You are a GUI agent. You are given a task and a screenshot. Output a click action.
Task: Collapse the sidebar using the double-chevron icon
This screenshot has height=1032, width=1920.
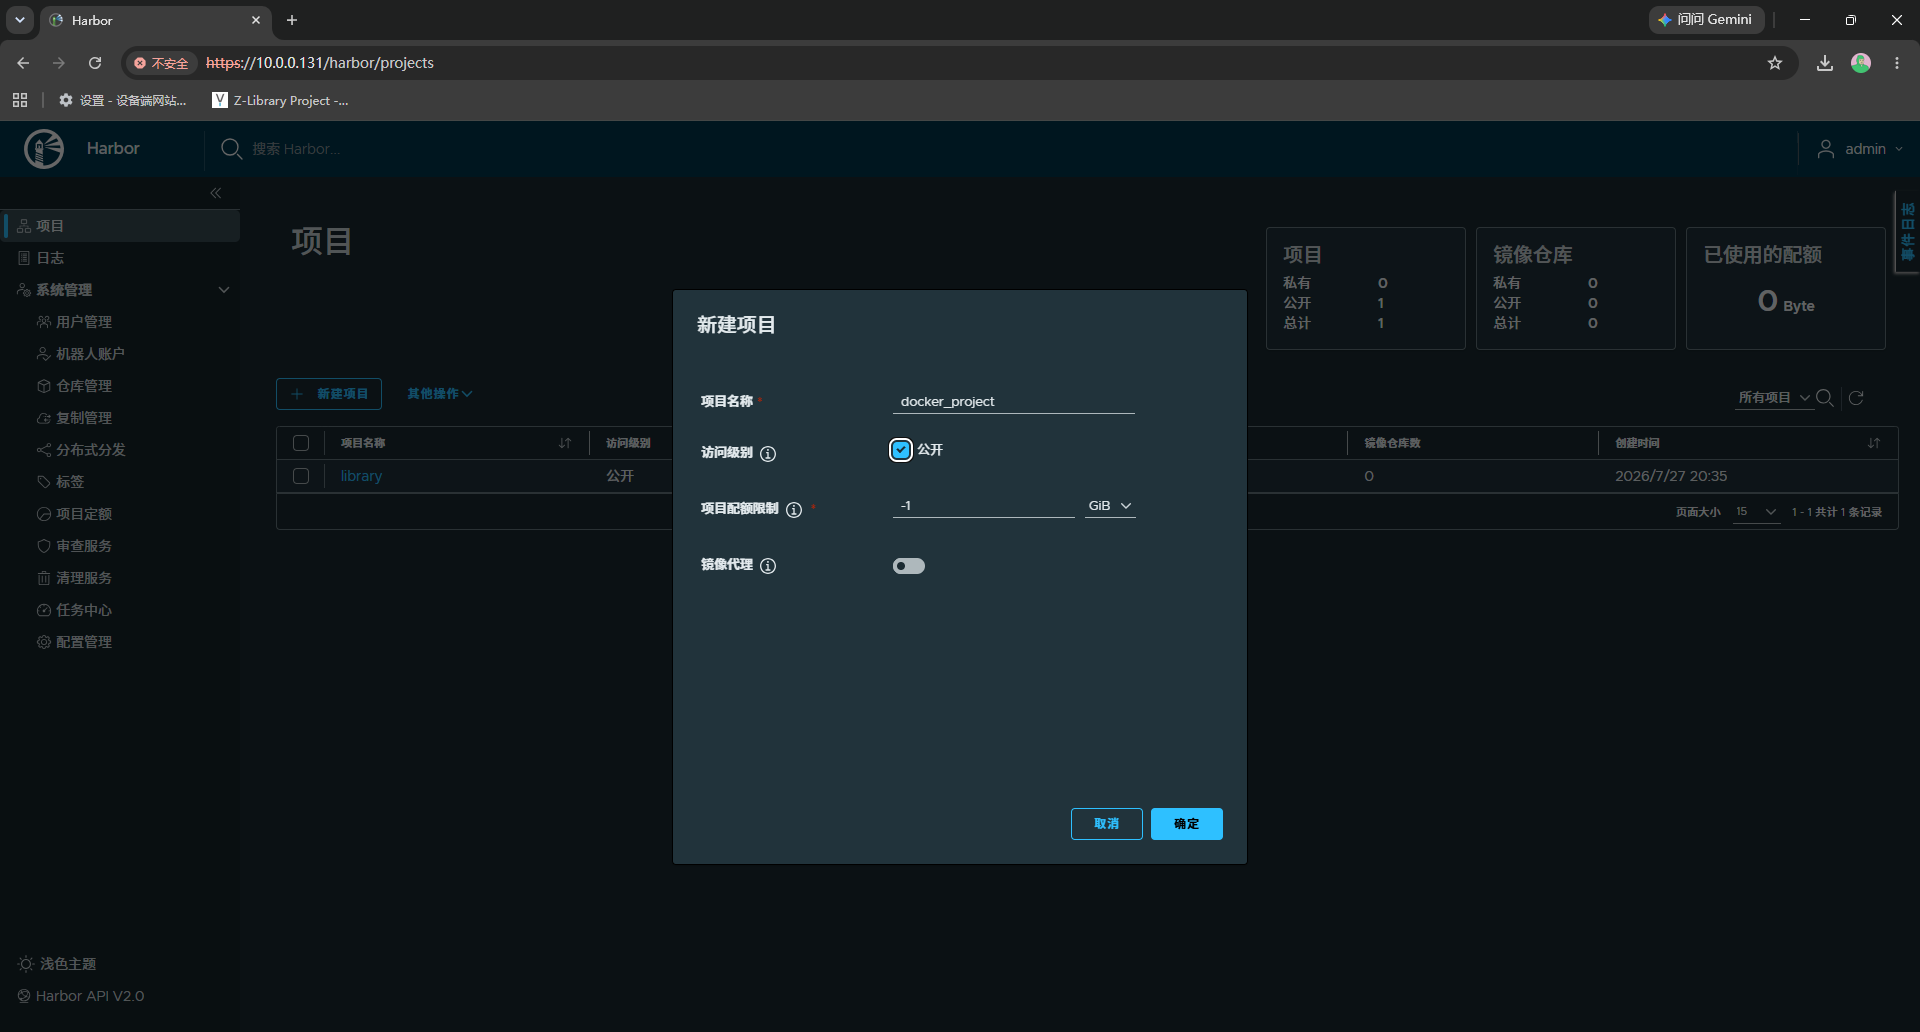216,193
